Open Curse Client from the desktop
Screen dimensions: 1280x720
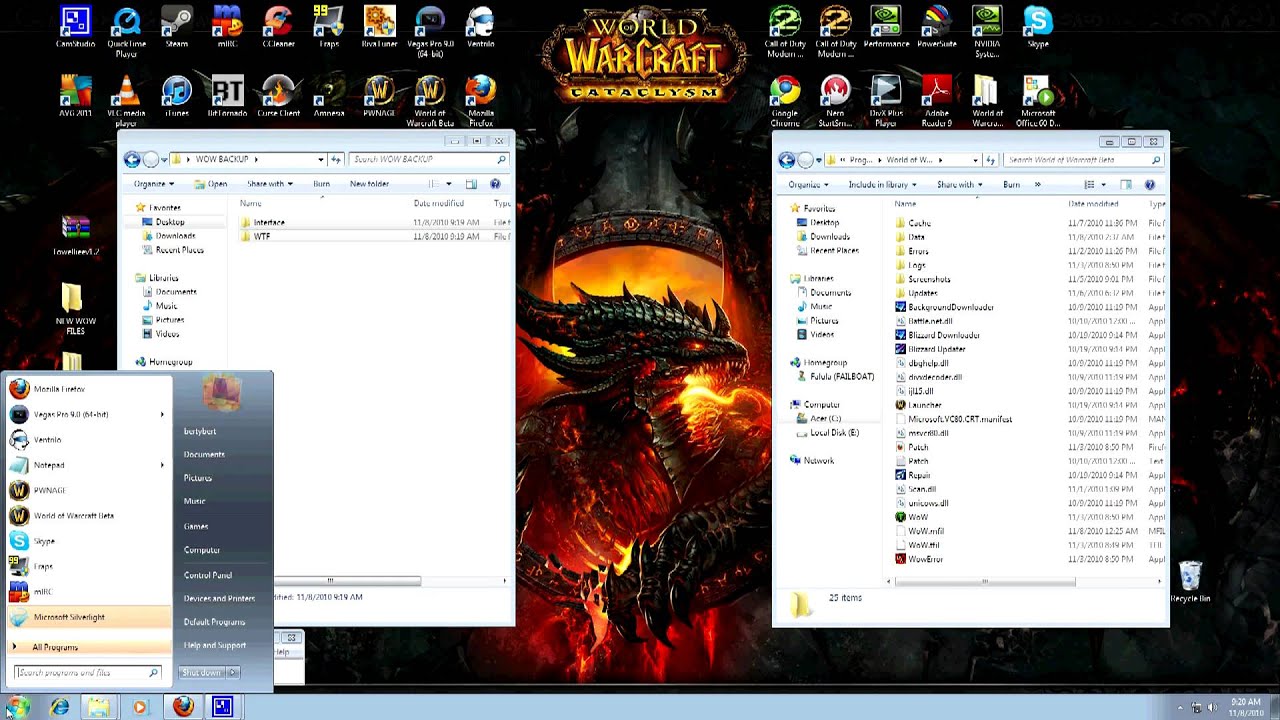278,96
